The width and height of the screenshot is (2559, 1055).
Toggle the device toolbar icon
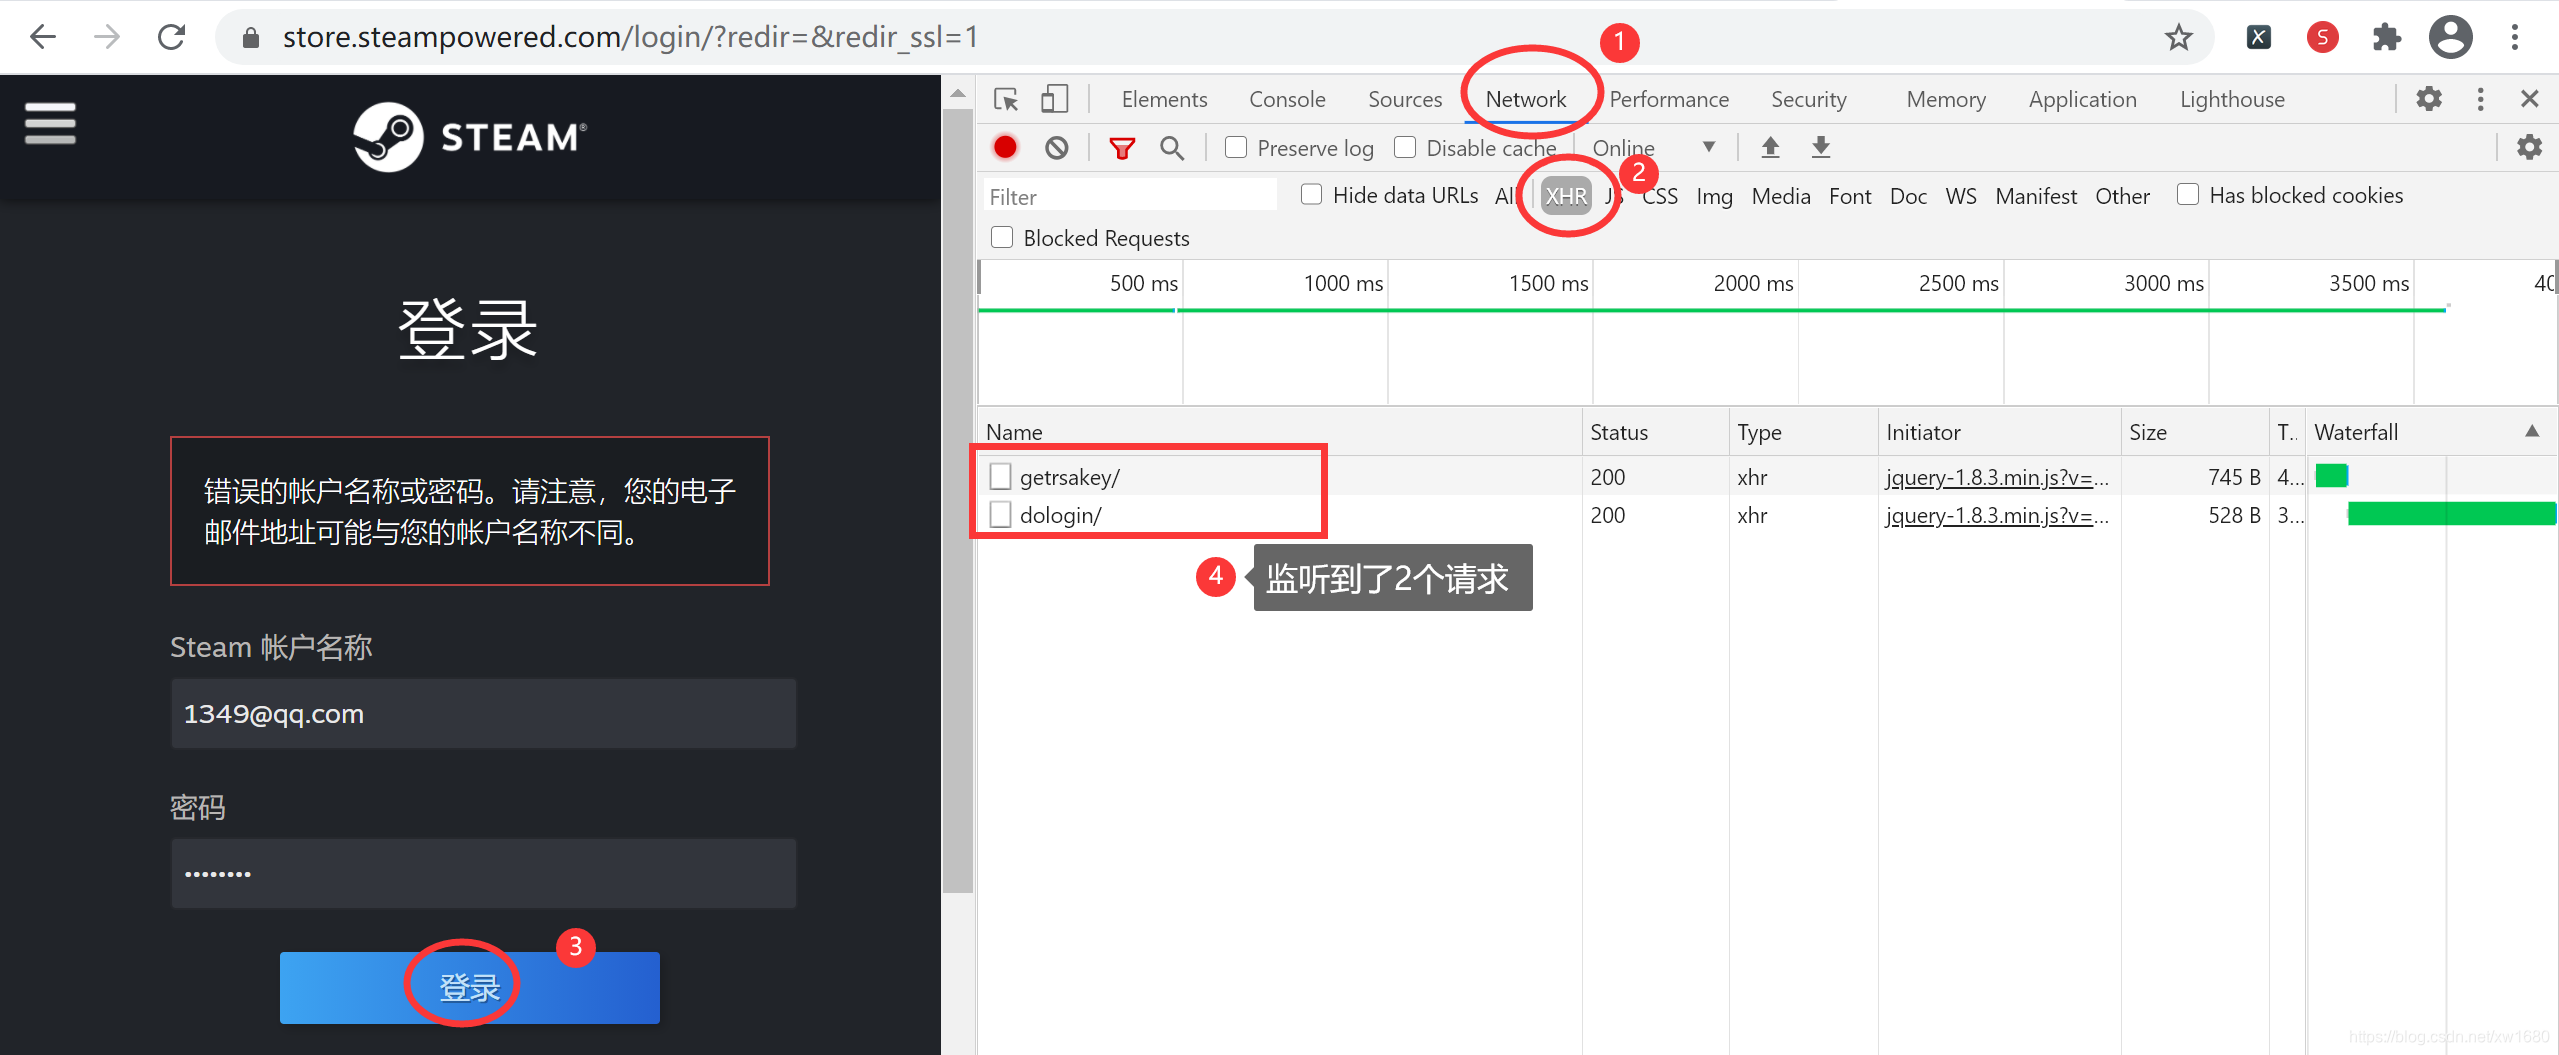[x=1054, y=99]
